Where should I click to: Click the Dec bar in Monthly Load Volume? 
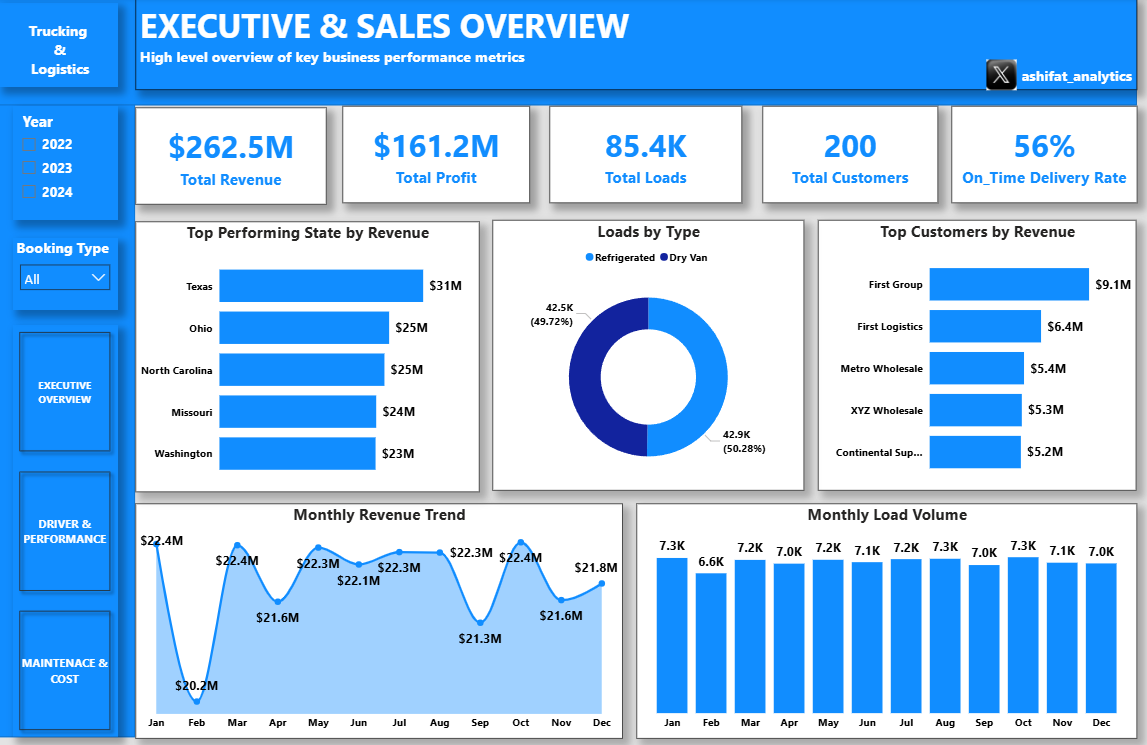point(1101,638)
